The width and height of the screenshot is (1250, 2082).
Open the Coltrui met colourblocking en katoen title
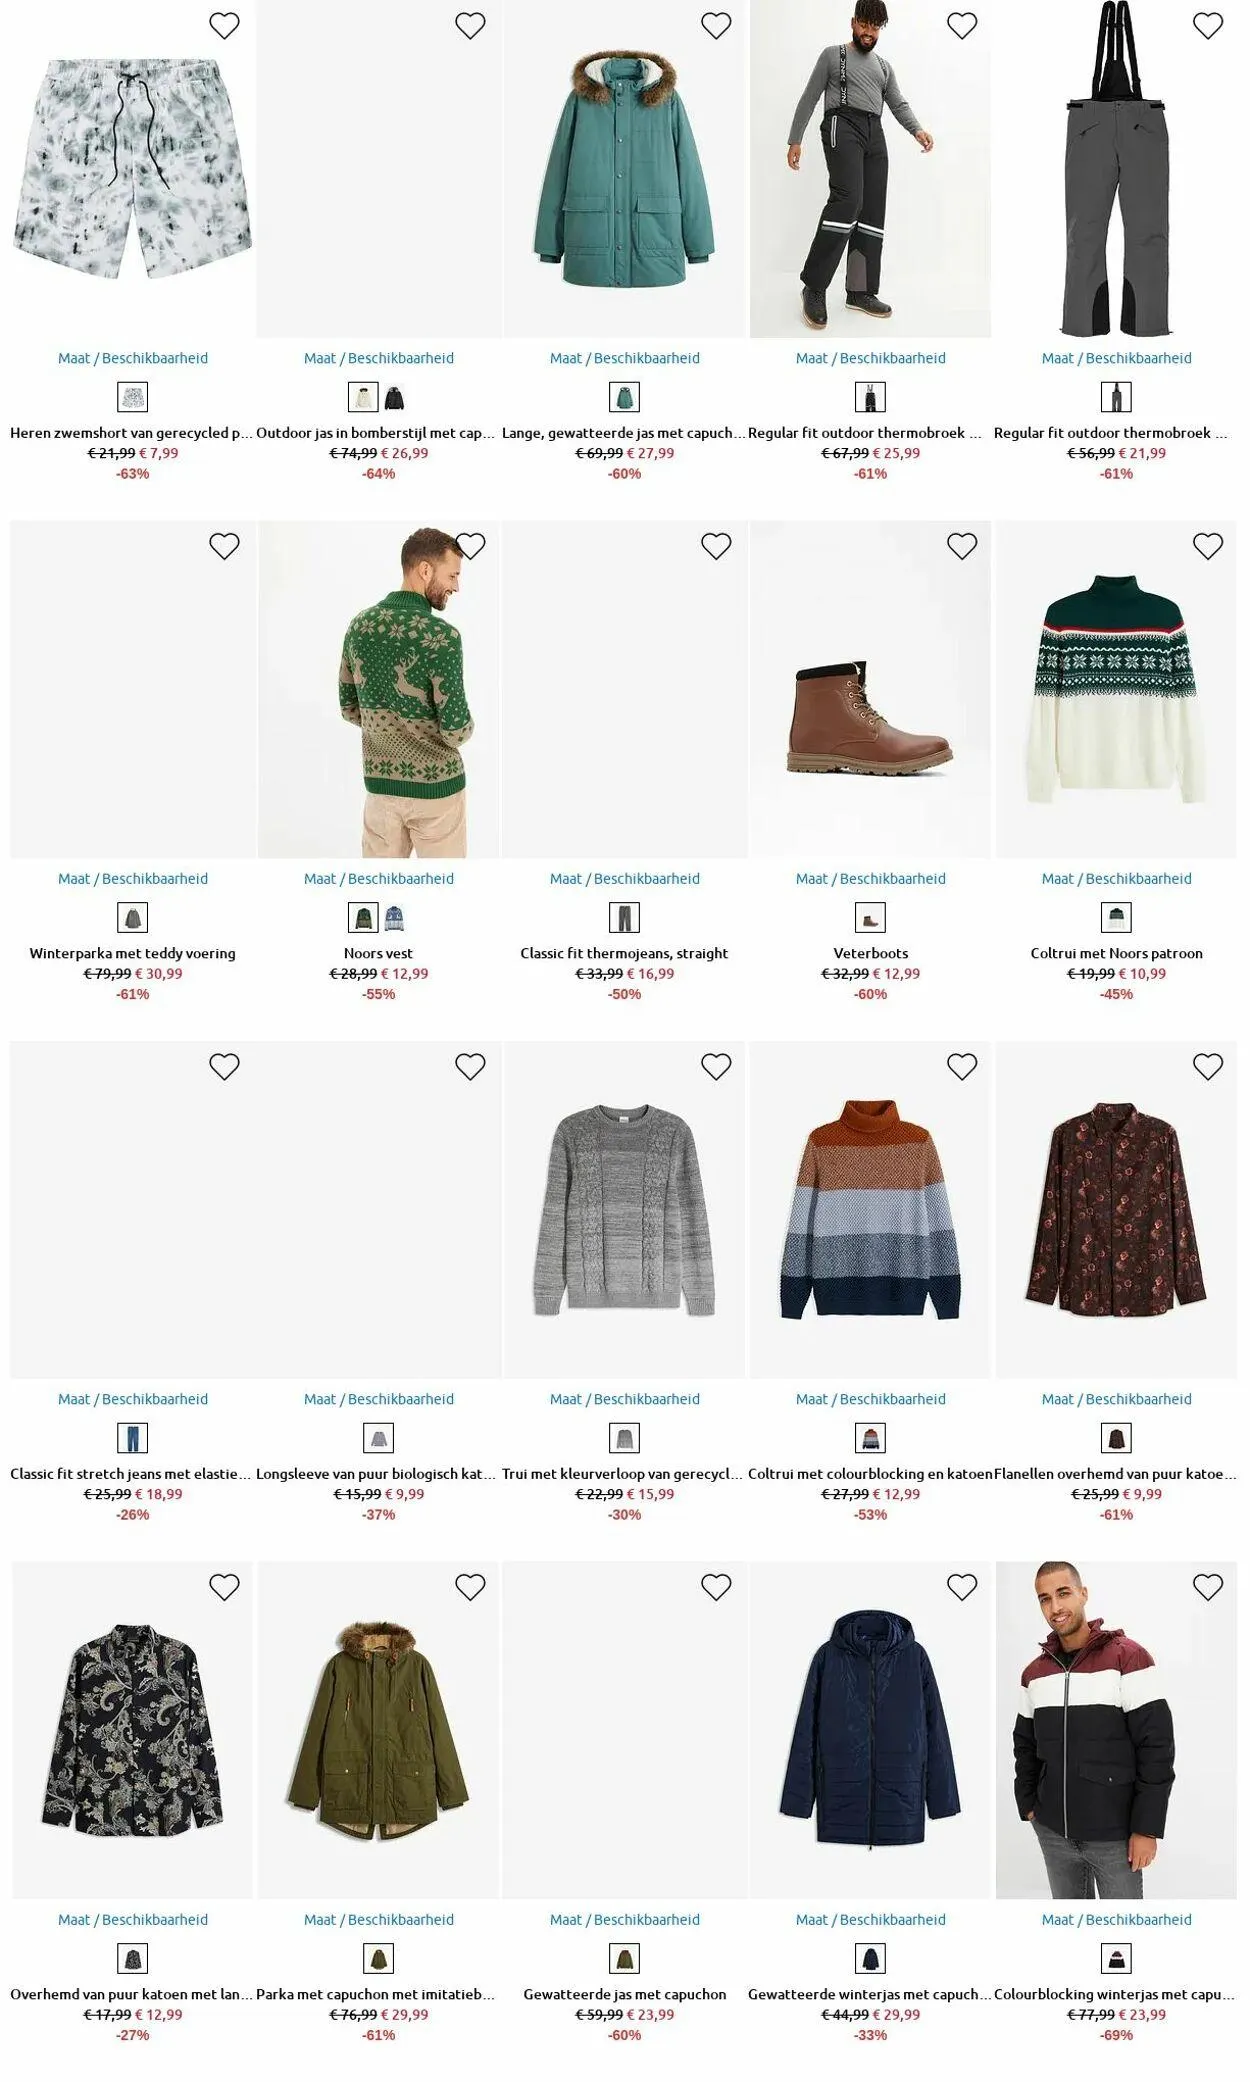point(870,1474)
